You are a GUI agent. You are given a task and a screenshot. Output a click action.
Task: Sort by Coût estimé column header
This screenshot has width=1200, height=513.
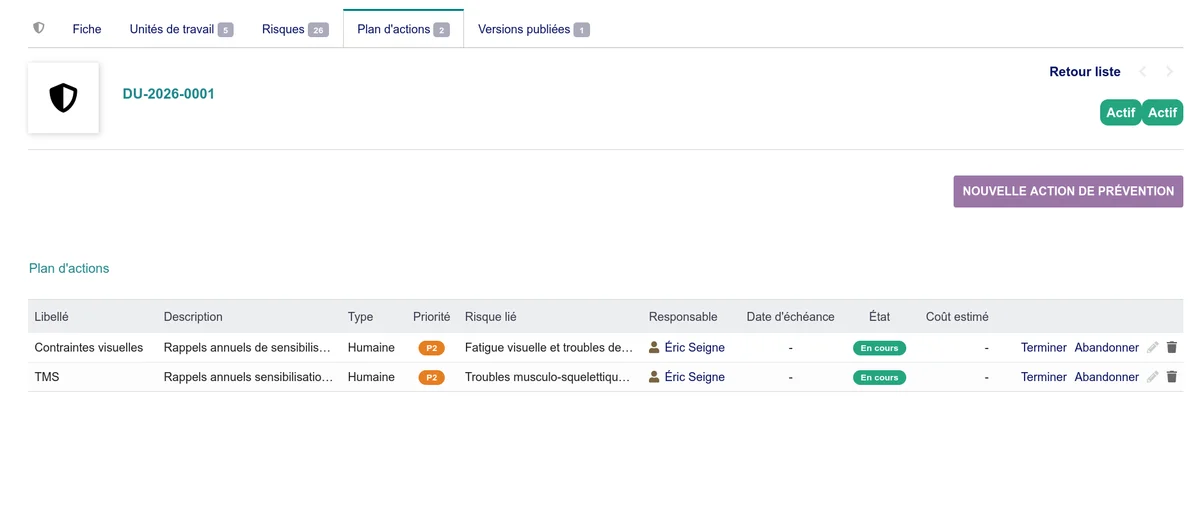click(x=957, y=317)
